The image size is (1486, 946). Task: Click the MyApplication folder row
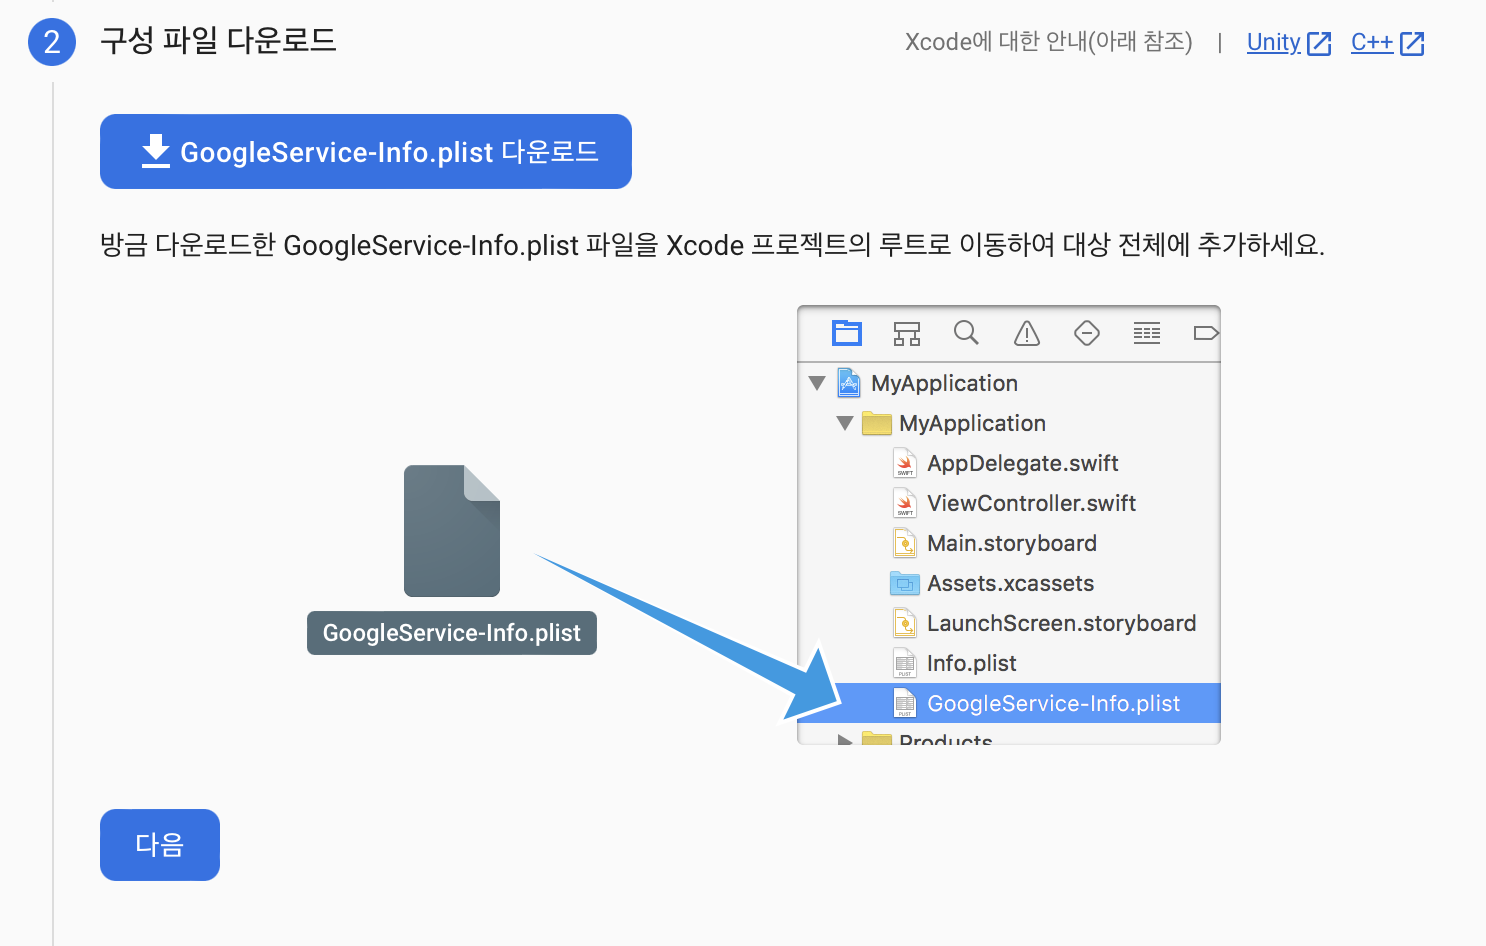click(x=1009, y=423)
